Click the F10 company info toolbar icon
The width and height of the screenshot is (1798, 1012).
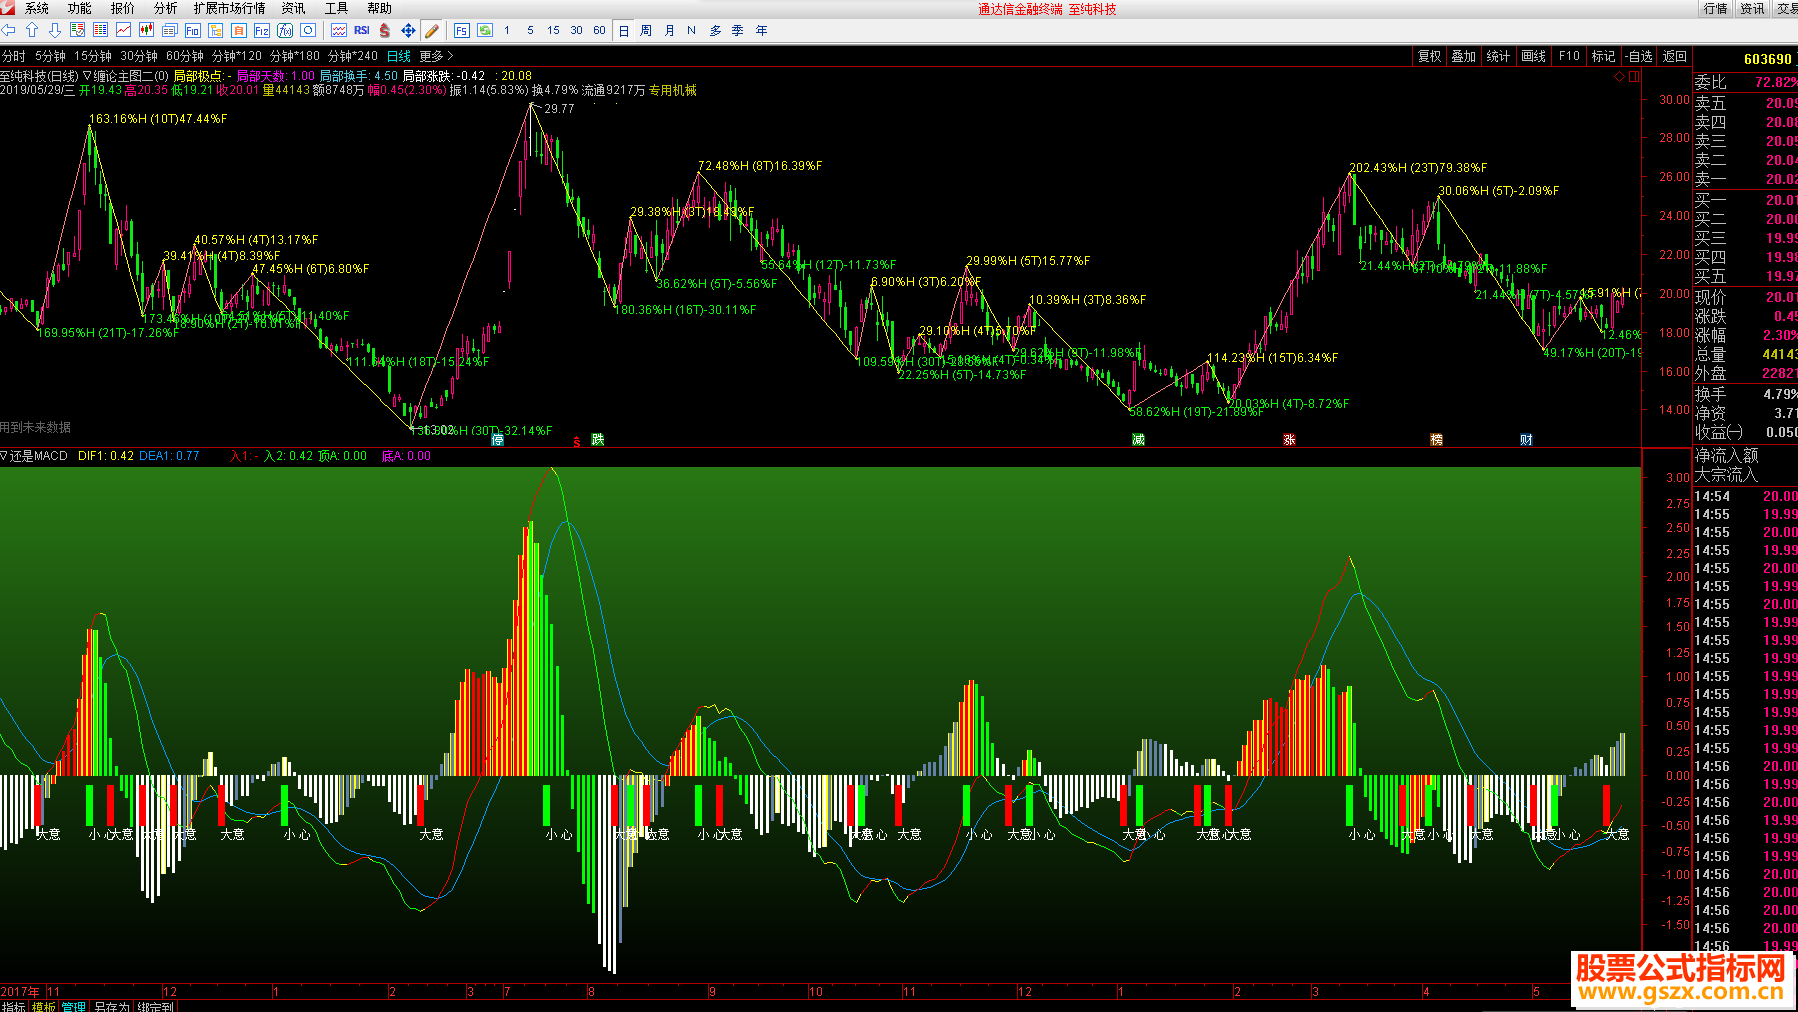tap(193, 30)
